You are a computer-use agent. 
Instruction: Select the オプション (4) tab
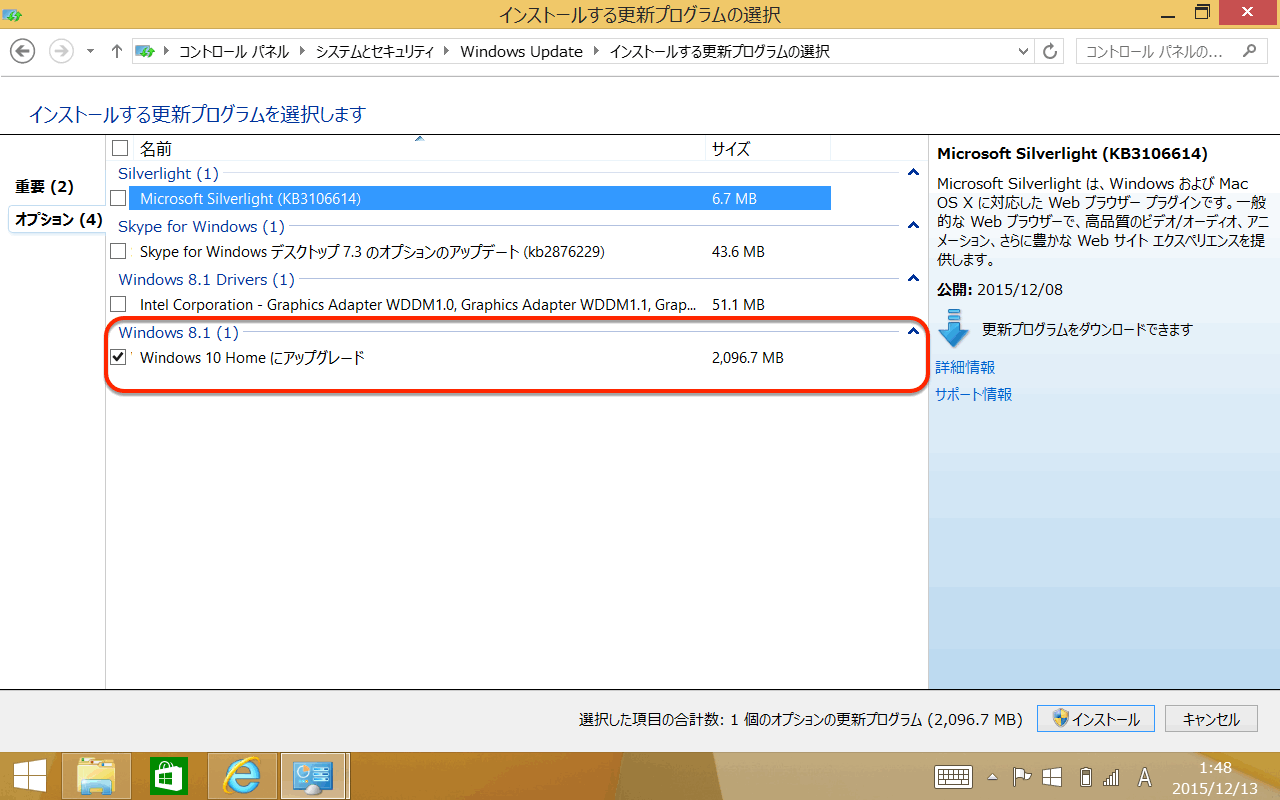coord(58,219)
